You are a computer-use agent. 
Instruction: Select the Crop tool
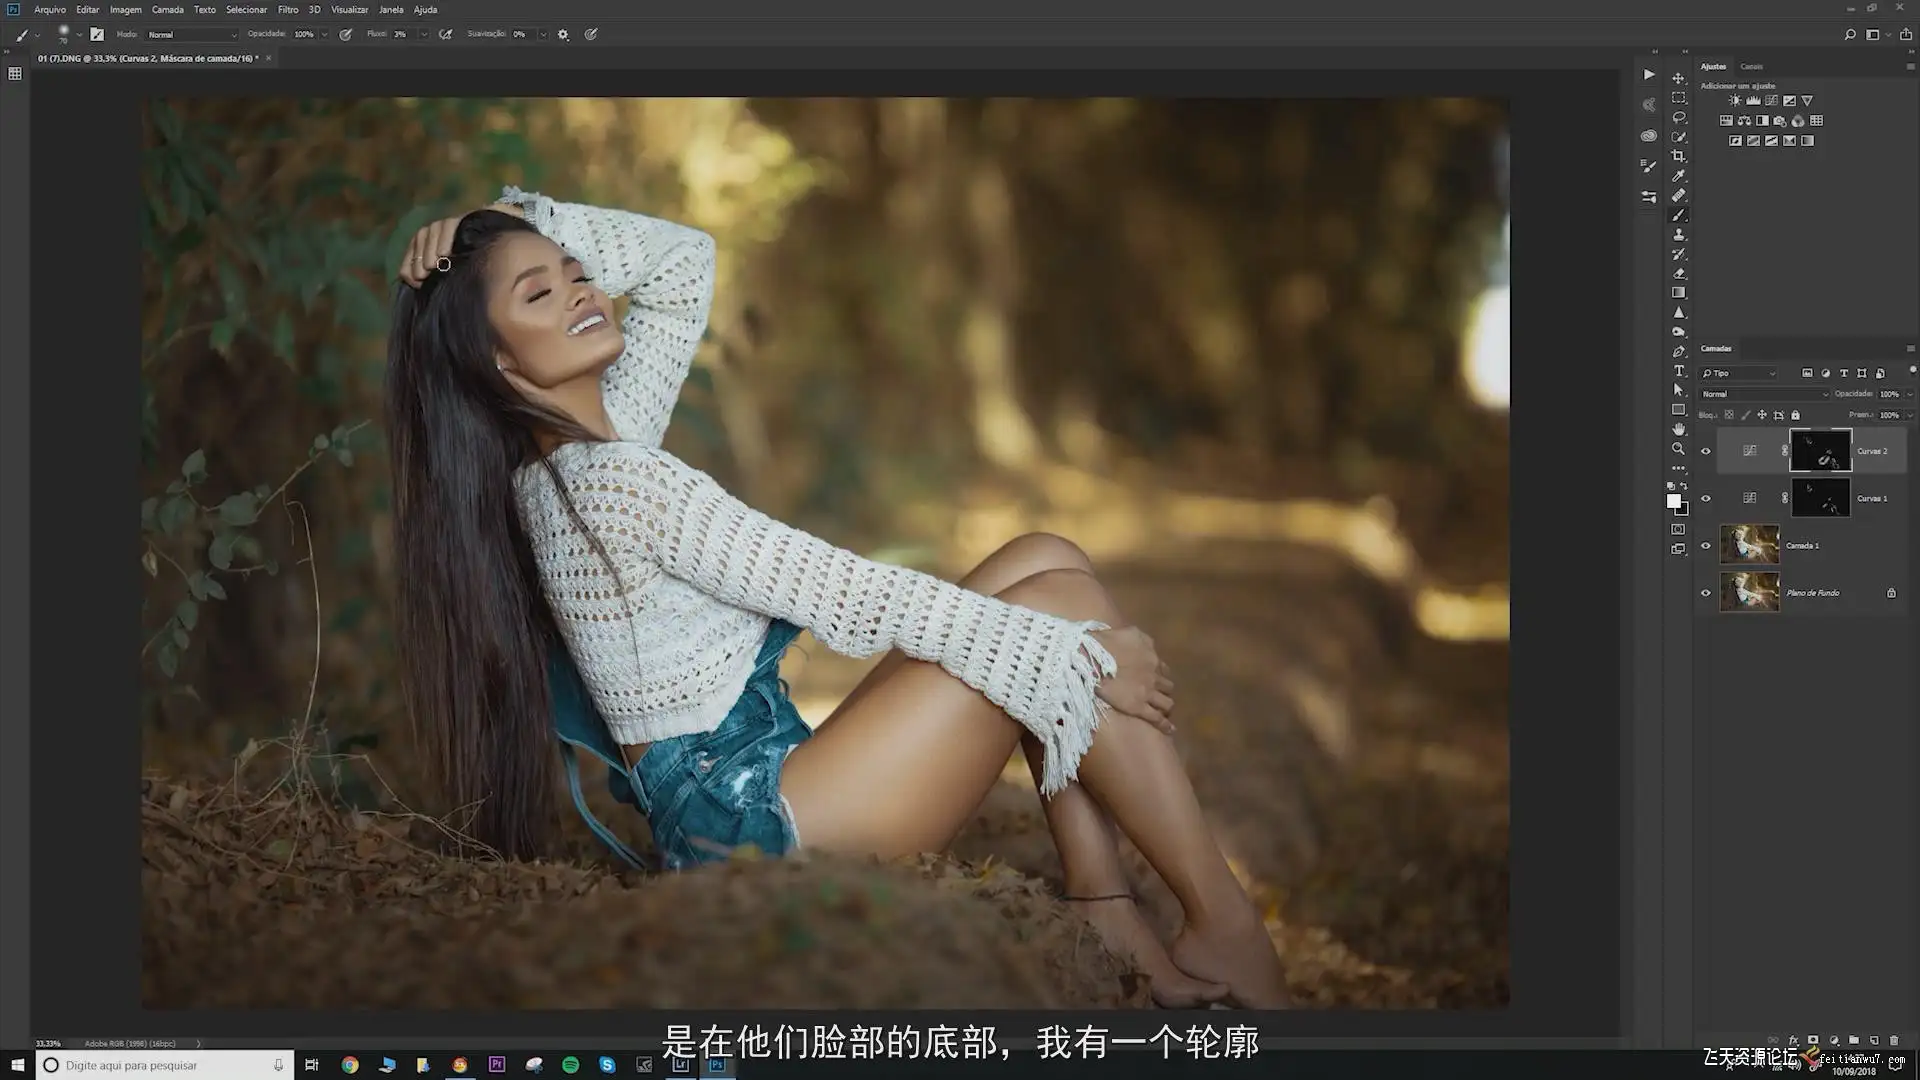pyautogui.click(x=1679, y=157)
